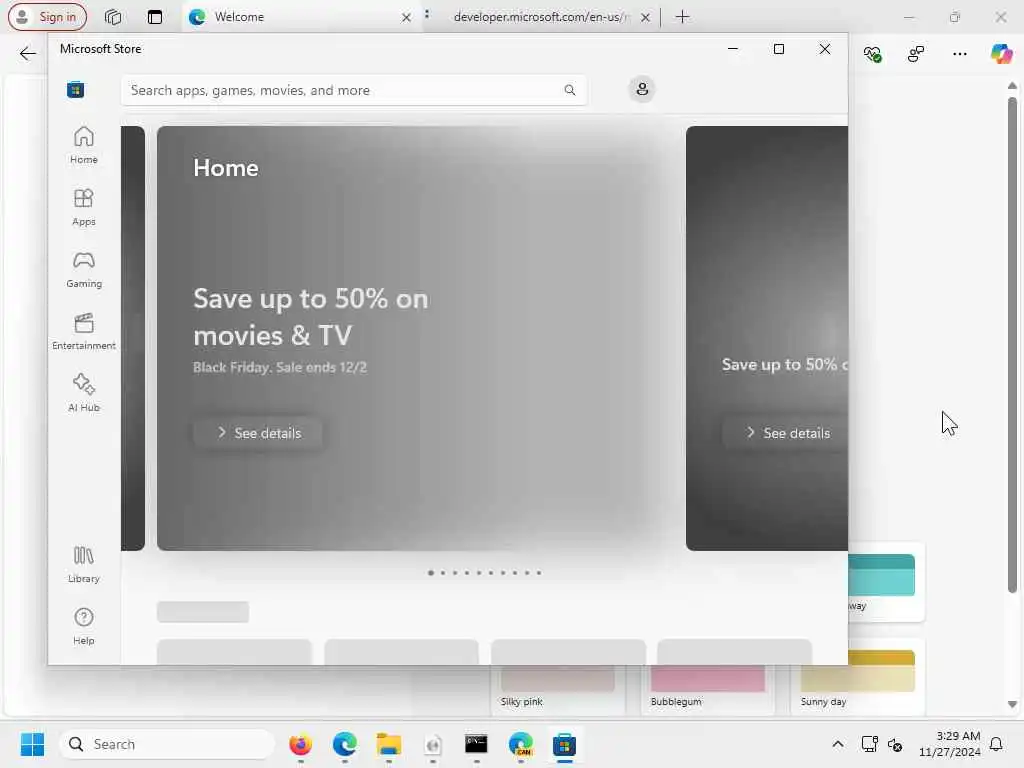Open Edge browser essentials heart icon
This screenshot has height=768, width=1024.
872,54
